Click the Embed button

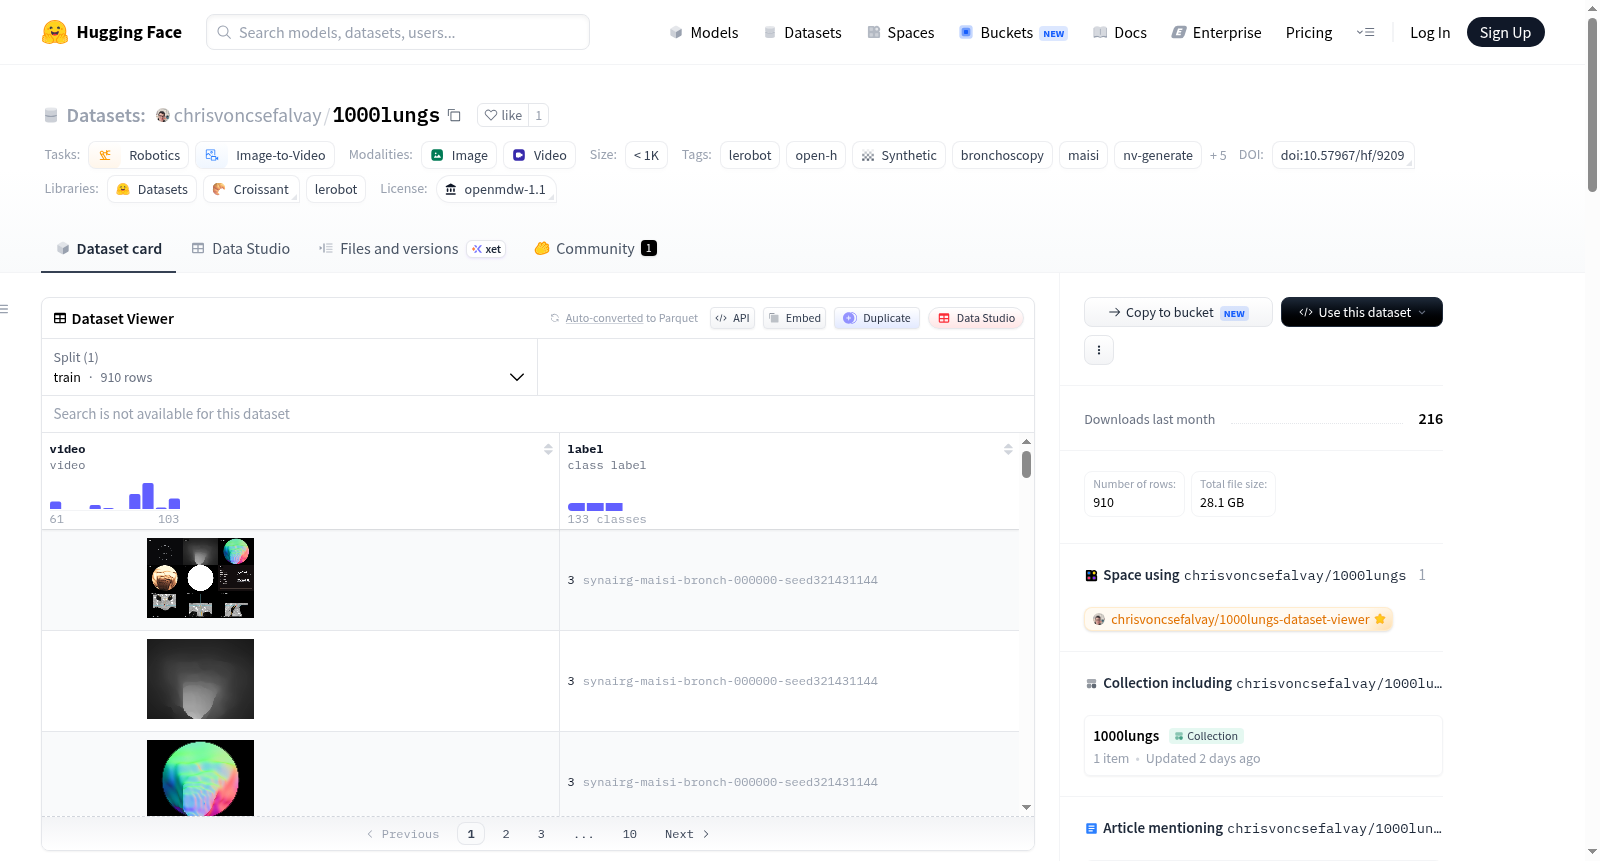pos(794,318)
